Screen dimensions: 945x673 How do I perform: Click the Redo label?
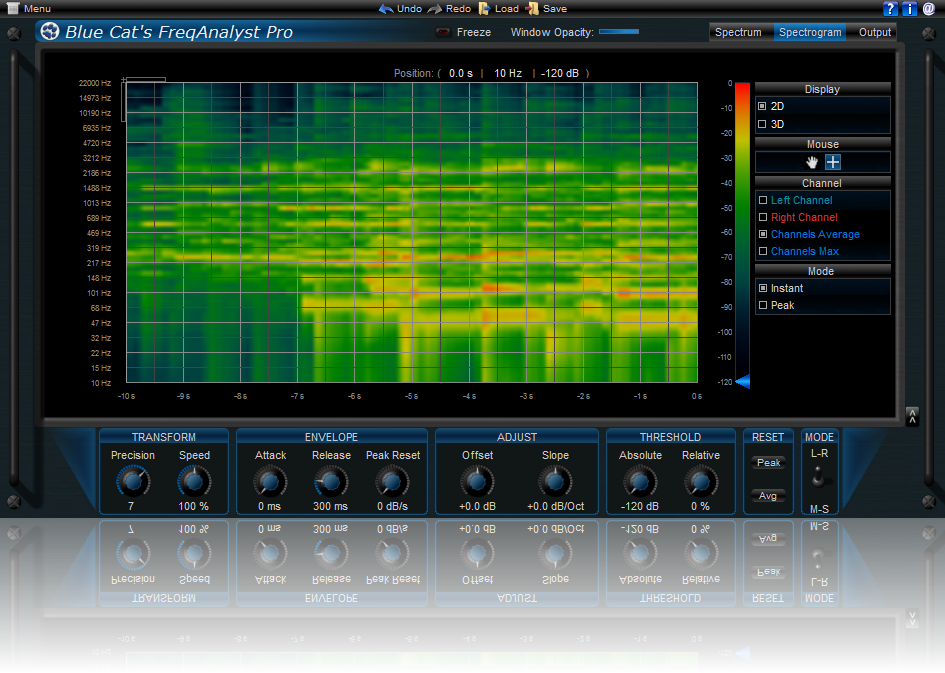tap(458, 8)
